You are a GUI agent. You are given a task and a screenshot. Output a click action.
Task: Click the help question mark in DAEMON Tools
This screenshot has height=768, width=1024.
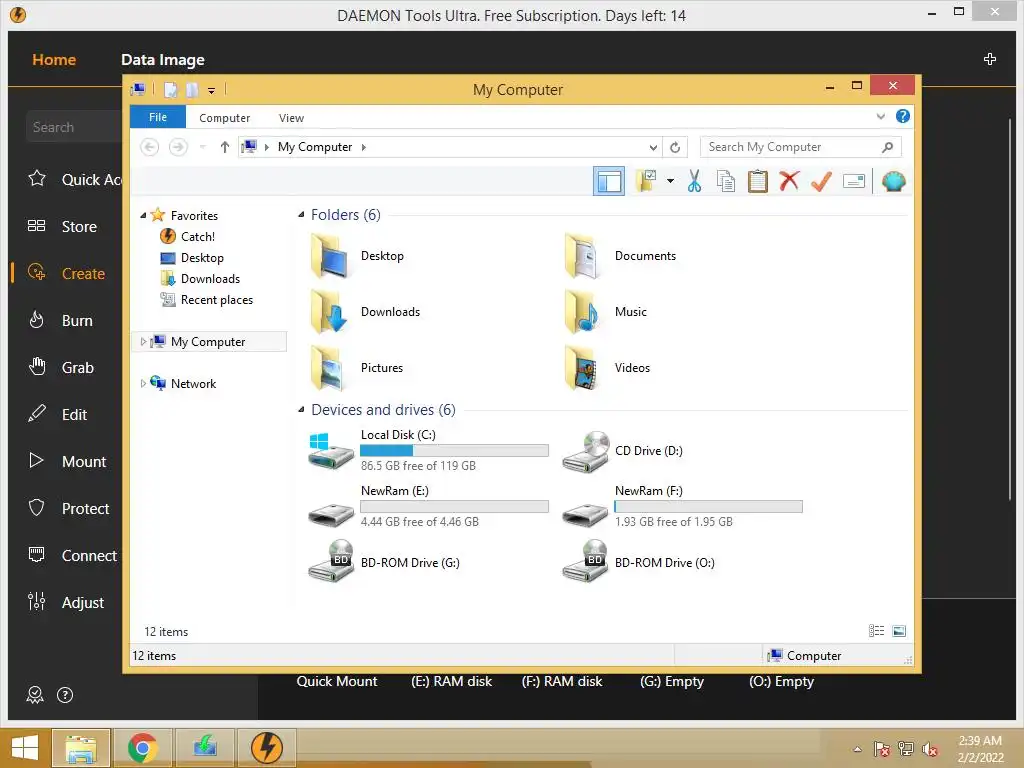pyautogui.click(x=65, y=695)
